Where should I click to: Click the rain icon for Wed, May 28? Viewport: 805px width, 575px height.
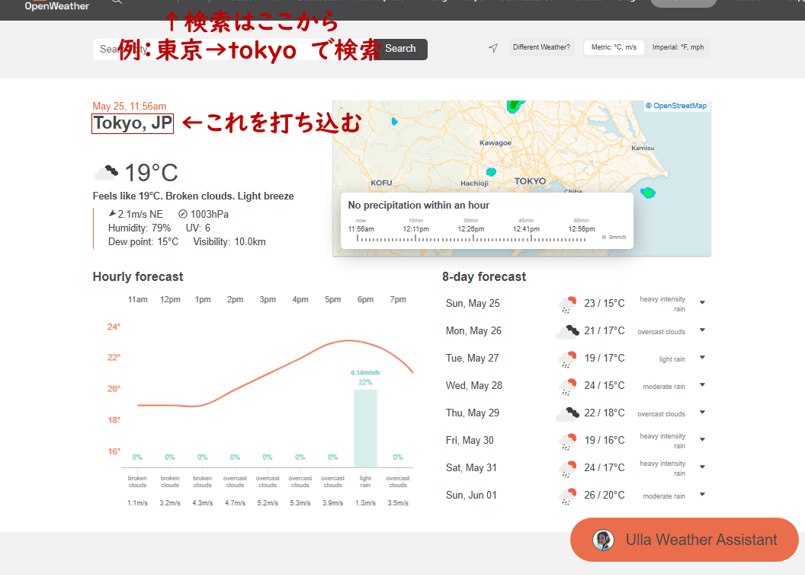(567, 386)
